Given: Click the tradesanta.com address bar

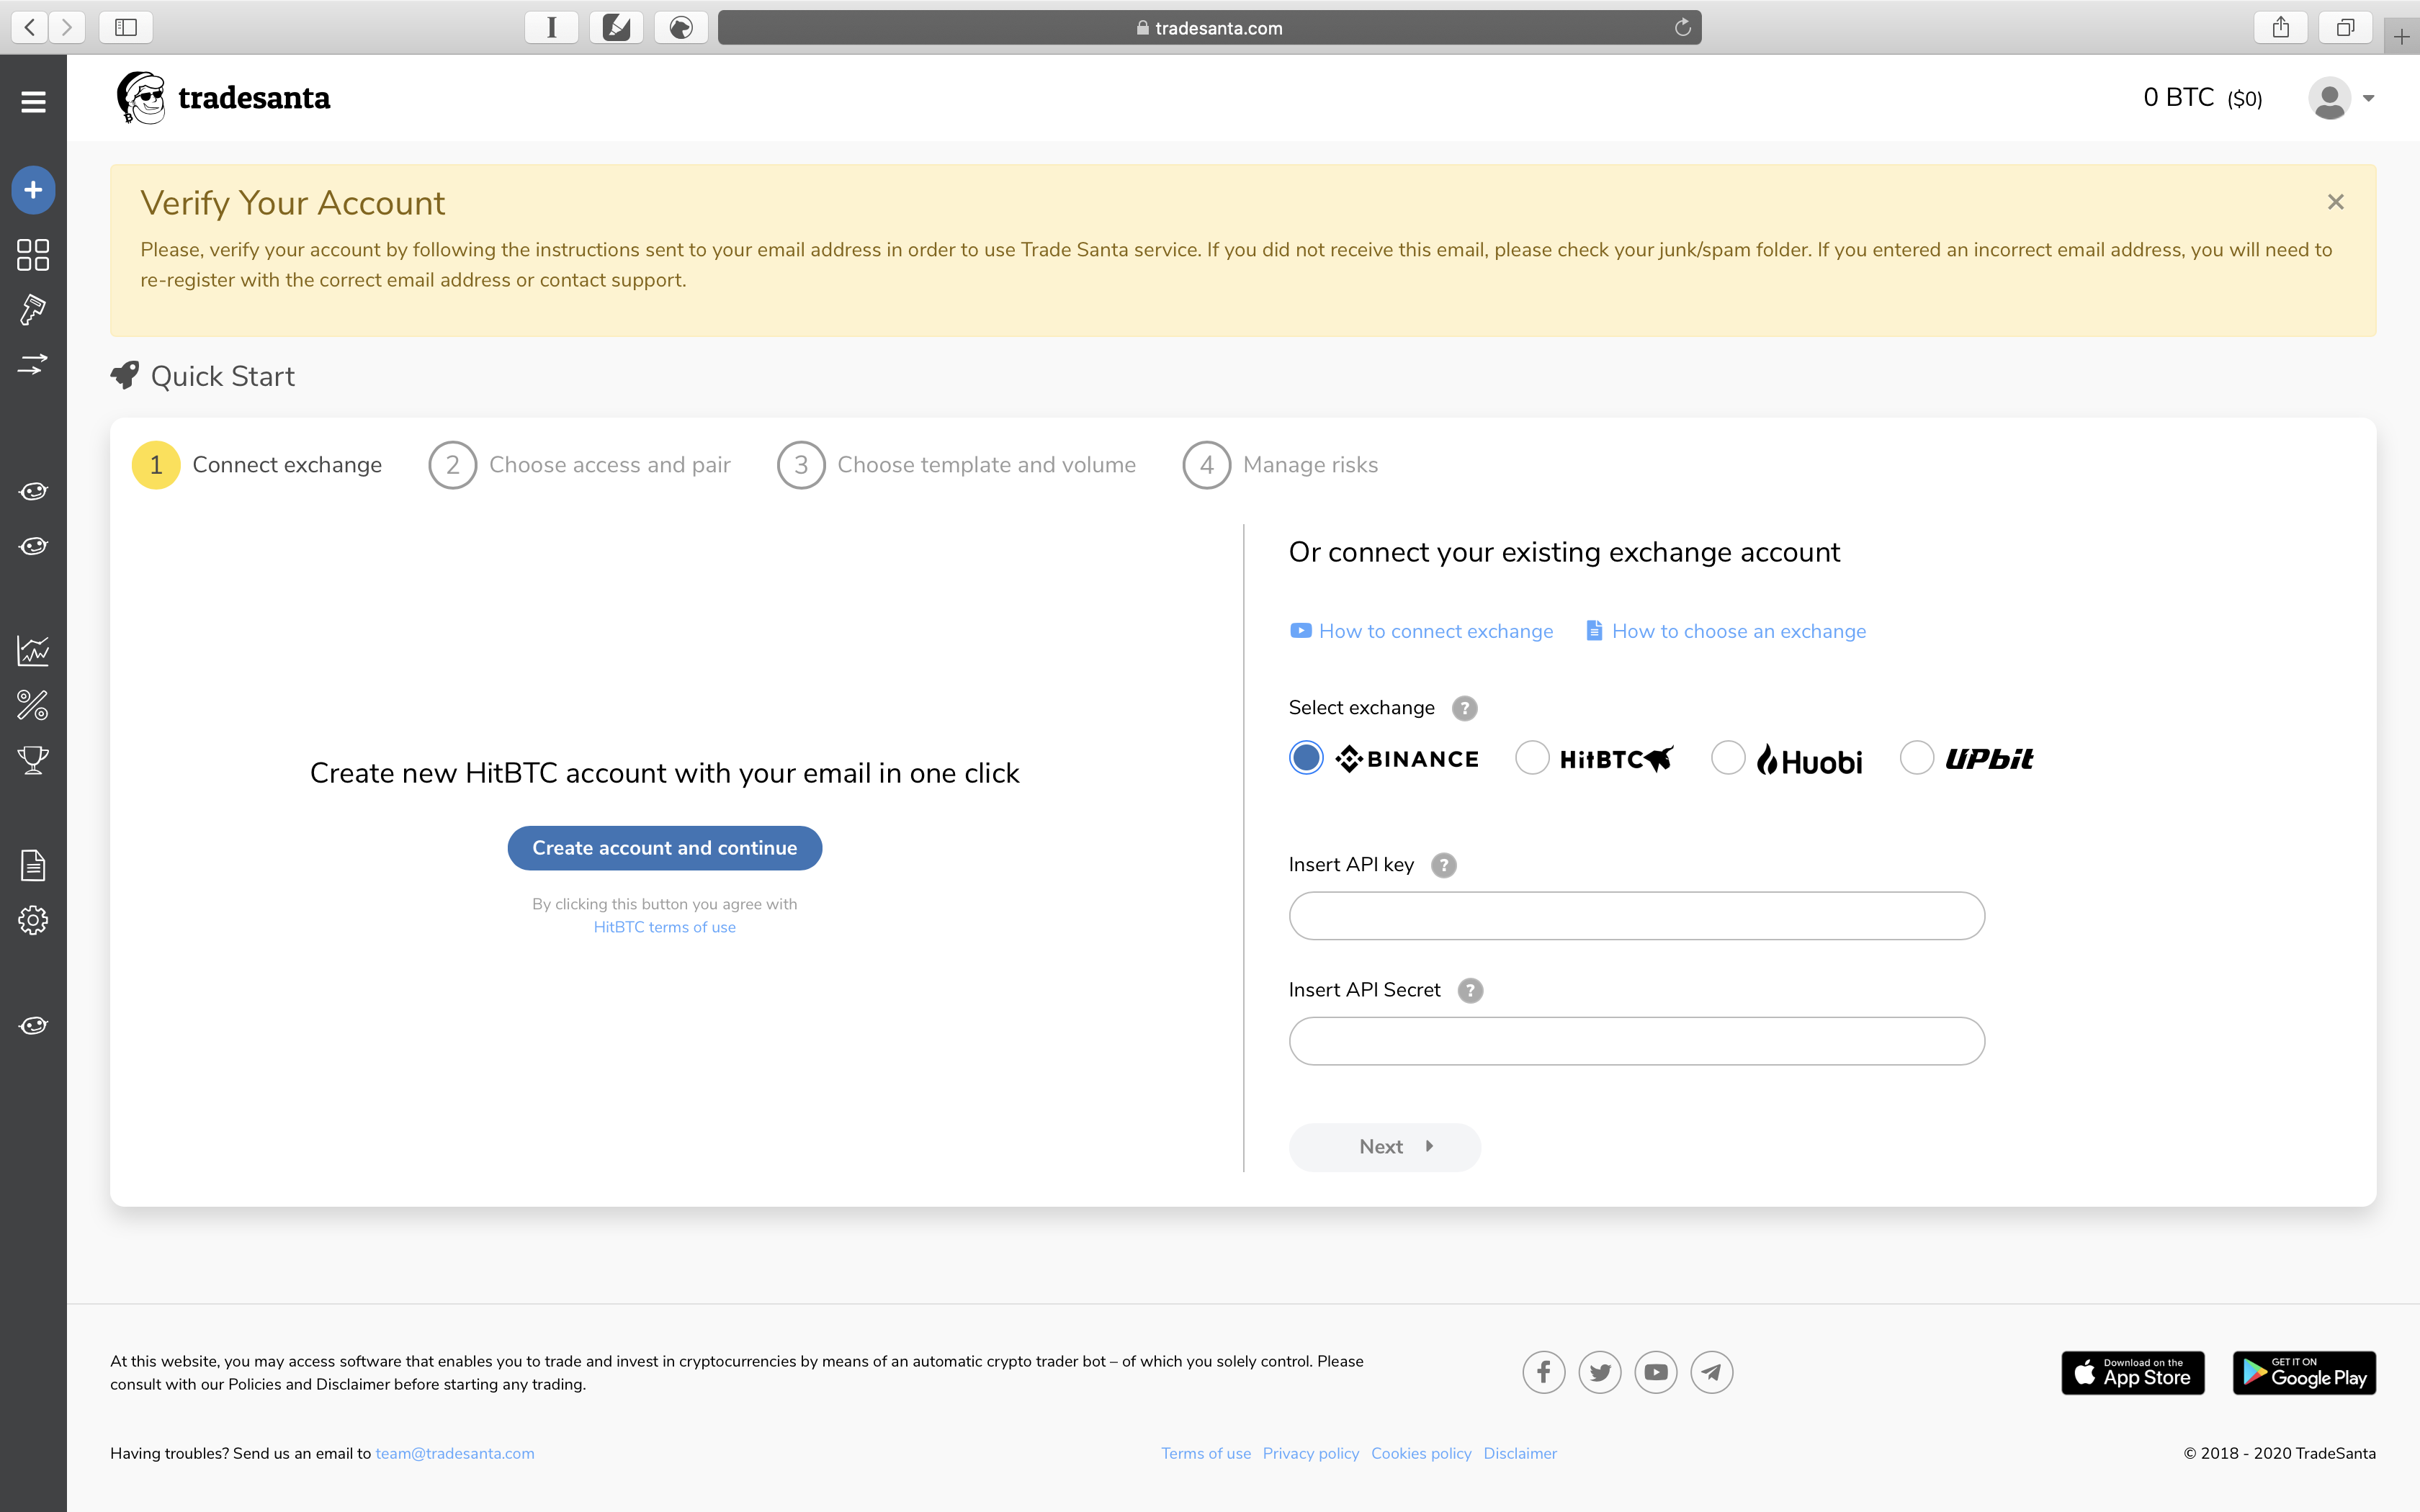Looking at the screenshot, I should pyautogui.click(x=1209, y=27).
